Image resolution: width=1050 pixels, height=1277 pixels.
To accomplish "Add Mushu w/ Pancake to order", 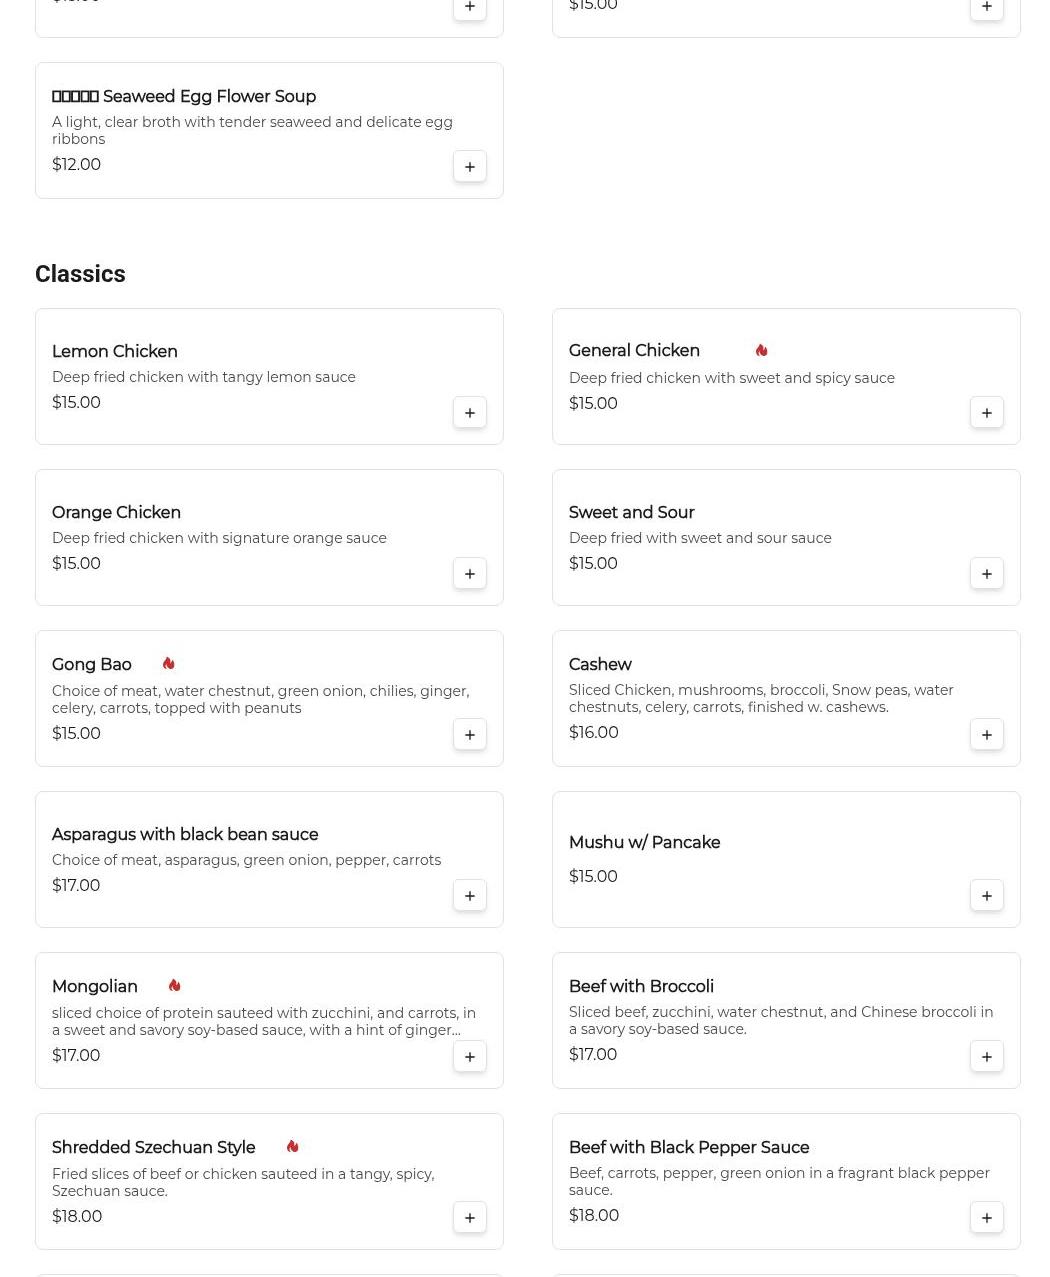I will [986, 895].
